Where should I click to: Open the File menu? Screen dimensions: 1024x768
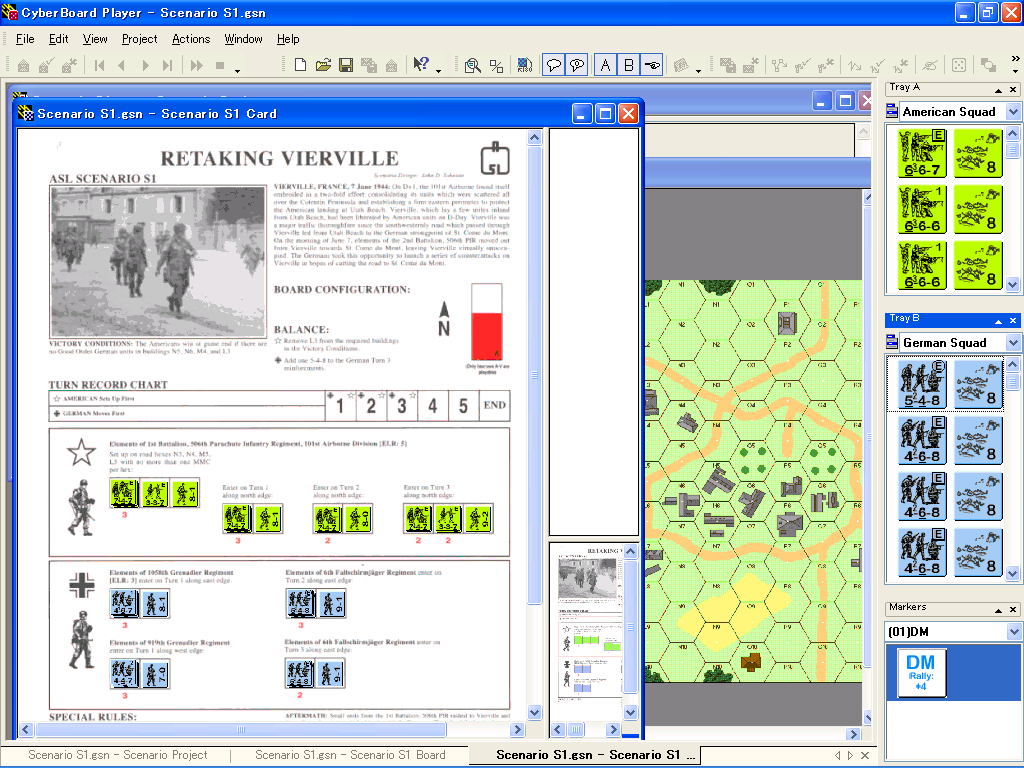click(x=25, y=39)
